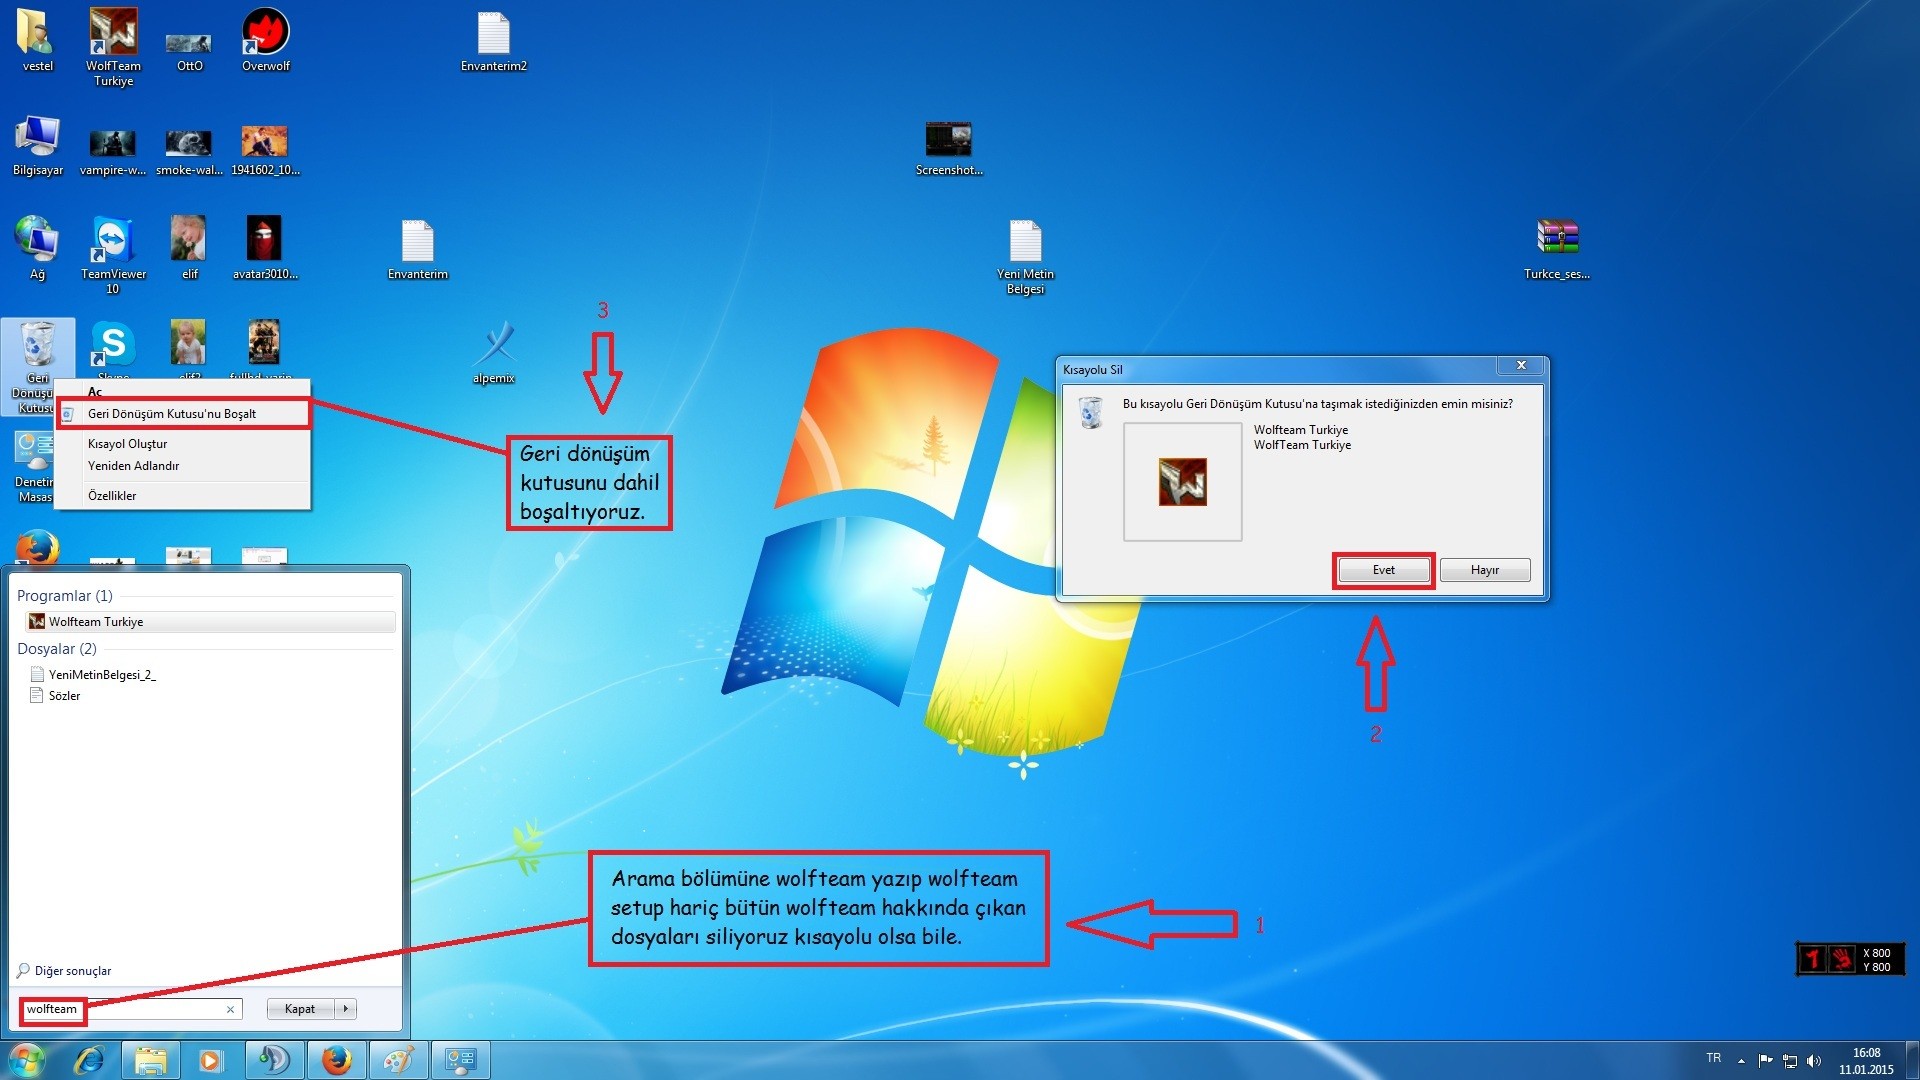Confirm deletion with the Evet button

click(x=1384, y=570)
